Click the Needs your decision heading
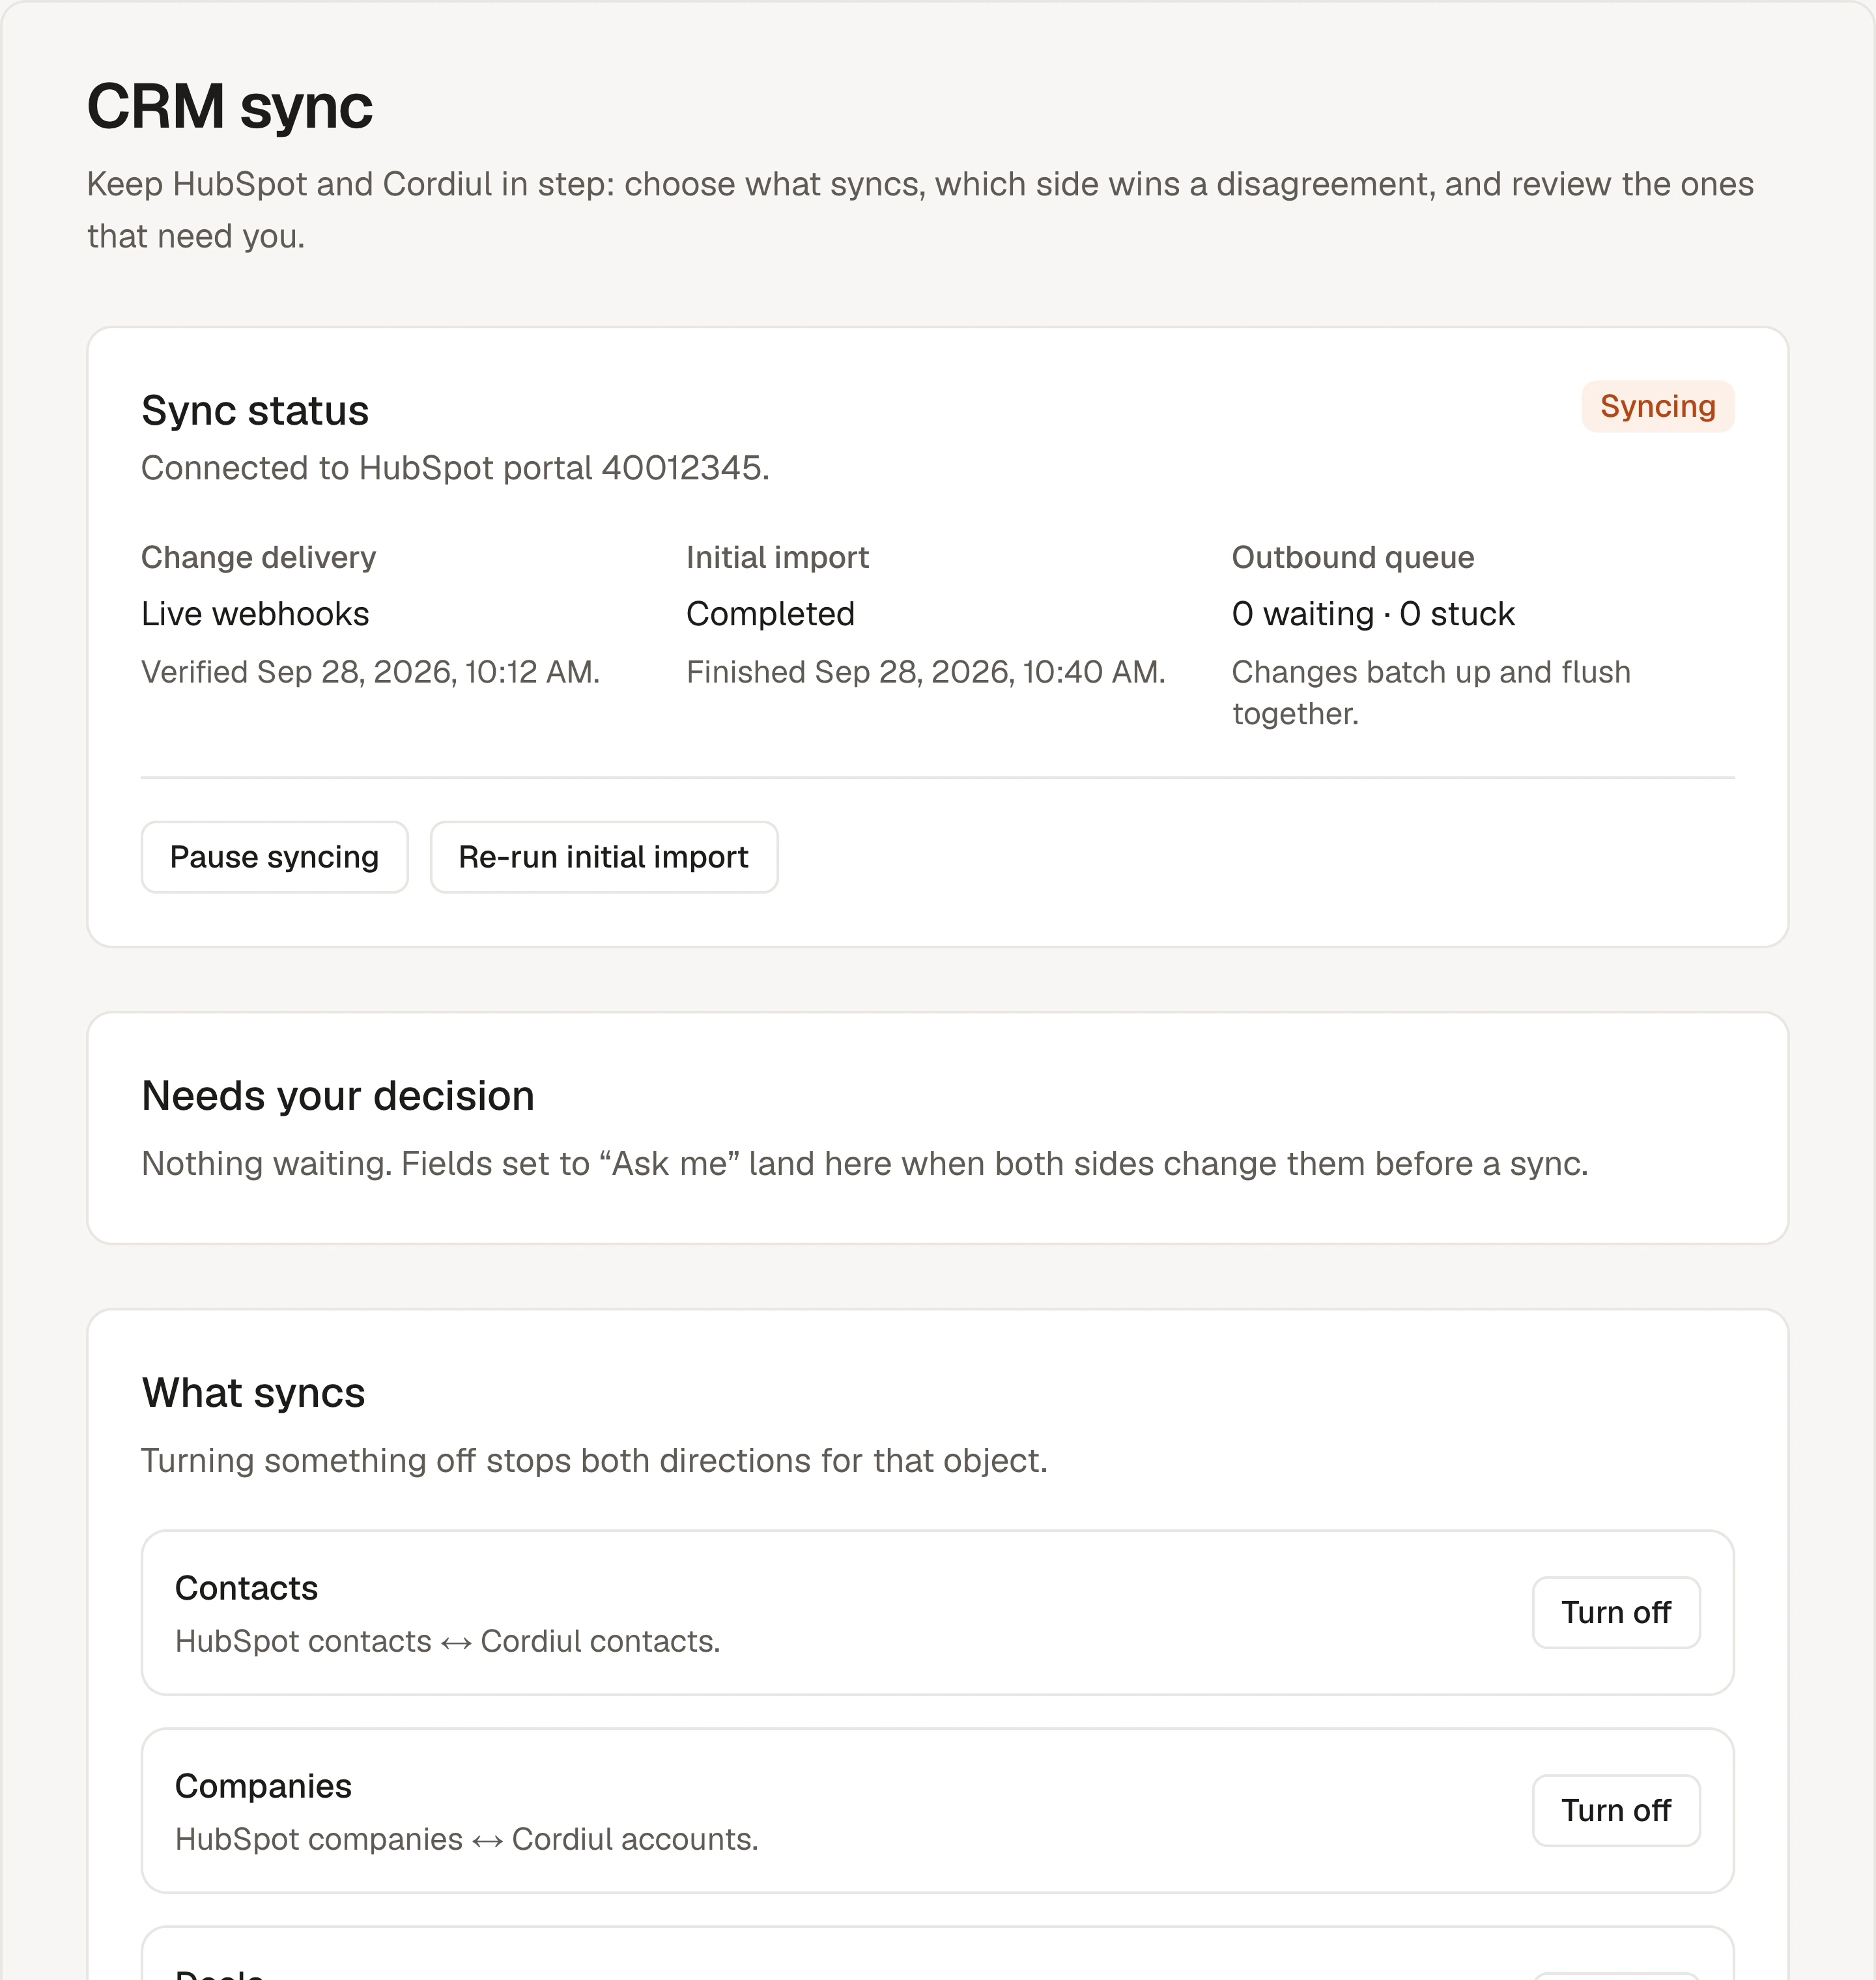Screen dimensions: 1876x1980 pos(338,1096)
